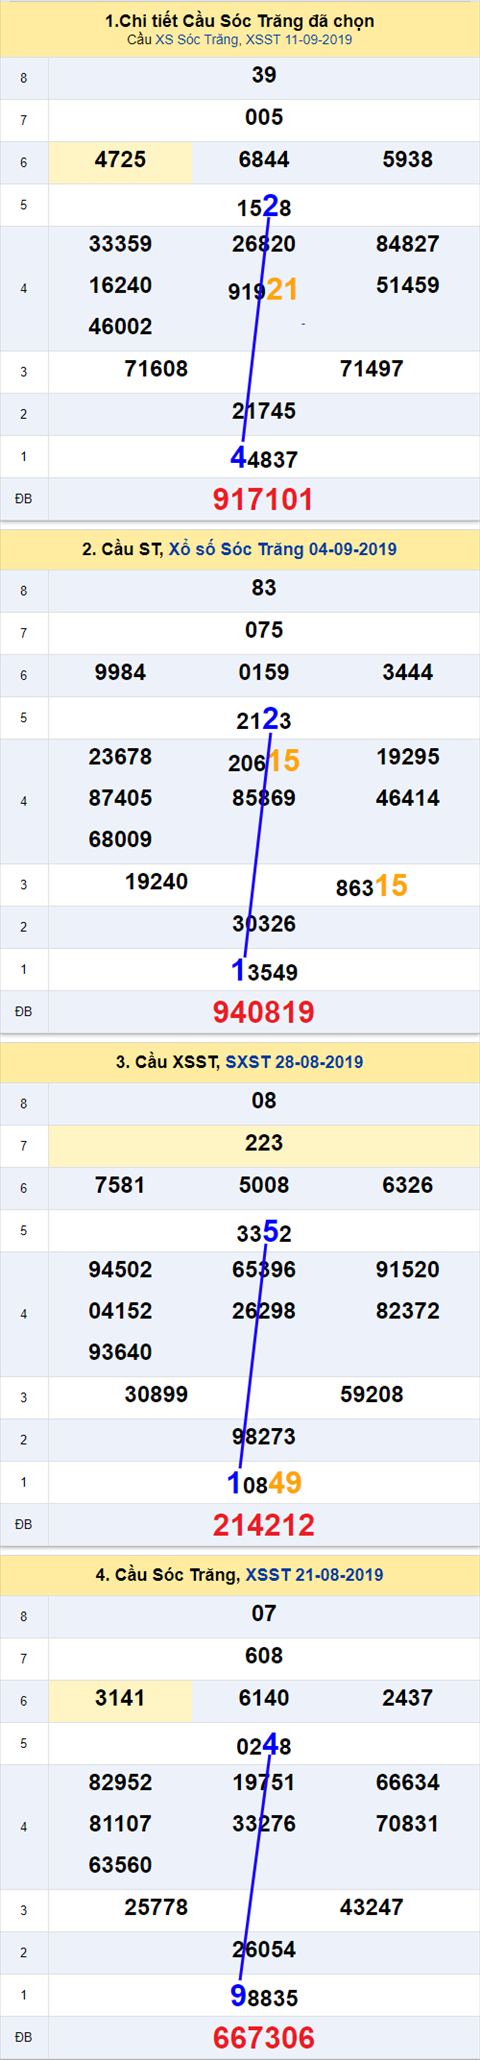The image size is (480, 2060).
Task: Click the number 2437
Action: click(x=408, y=1698)
